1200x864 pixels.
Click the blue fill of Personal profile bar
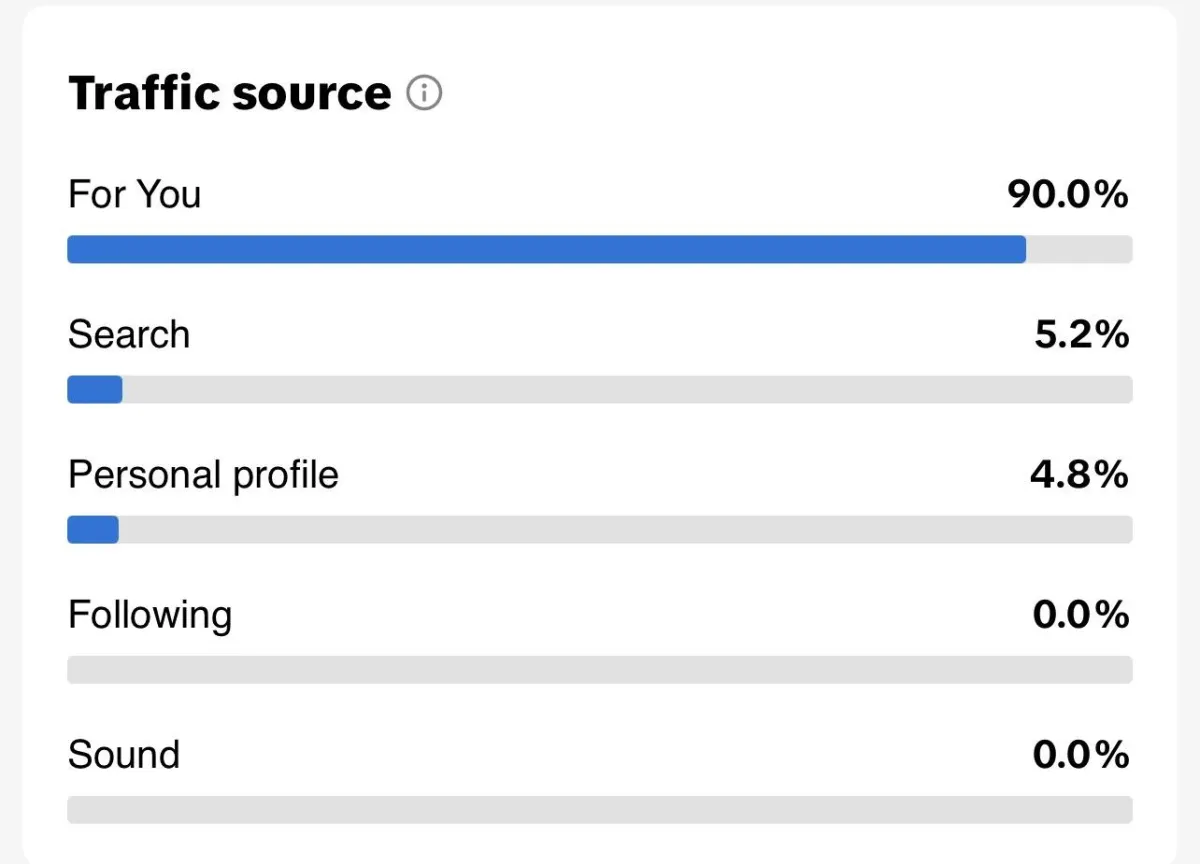coord(93,529)
